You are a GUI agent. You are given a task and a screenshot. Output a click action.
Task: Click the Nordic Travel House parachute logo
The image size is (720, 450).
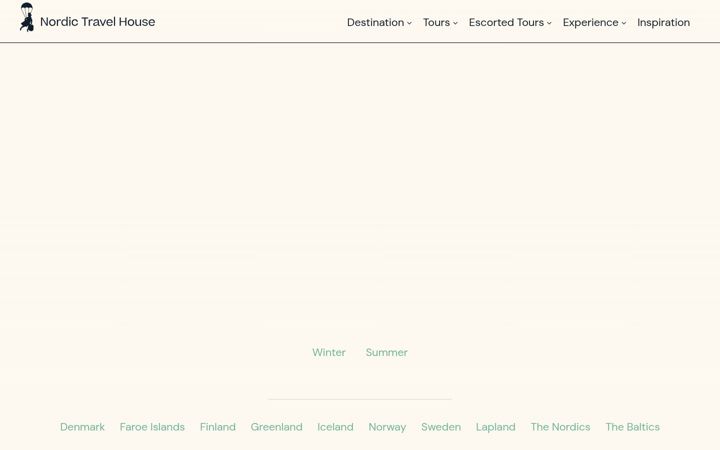coord(27,17)
